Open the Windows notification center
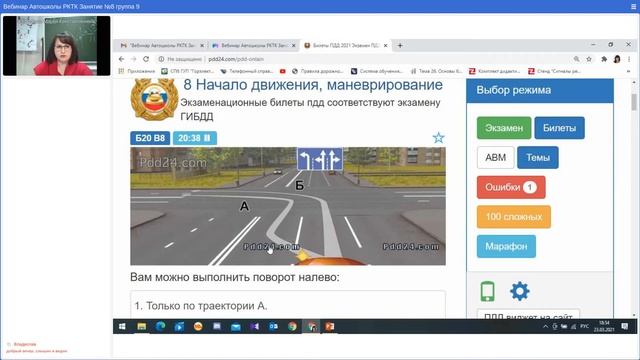This screenshot has width=640, height=360. (x=624, y=326)
